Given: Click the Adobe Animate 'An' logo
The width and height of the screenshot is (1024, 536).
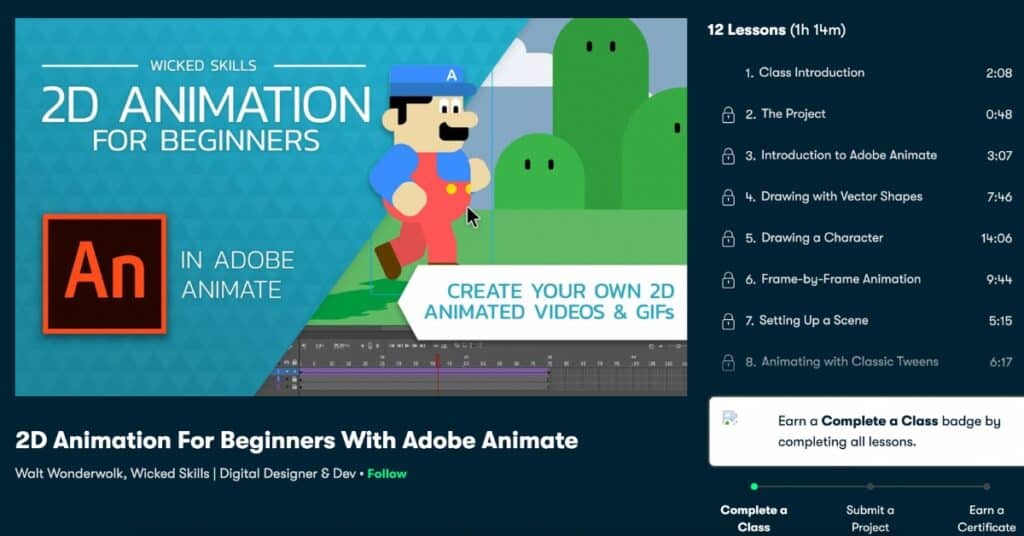Looking at the screenshot, I should (104, 273).
